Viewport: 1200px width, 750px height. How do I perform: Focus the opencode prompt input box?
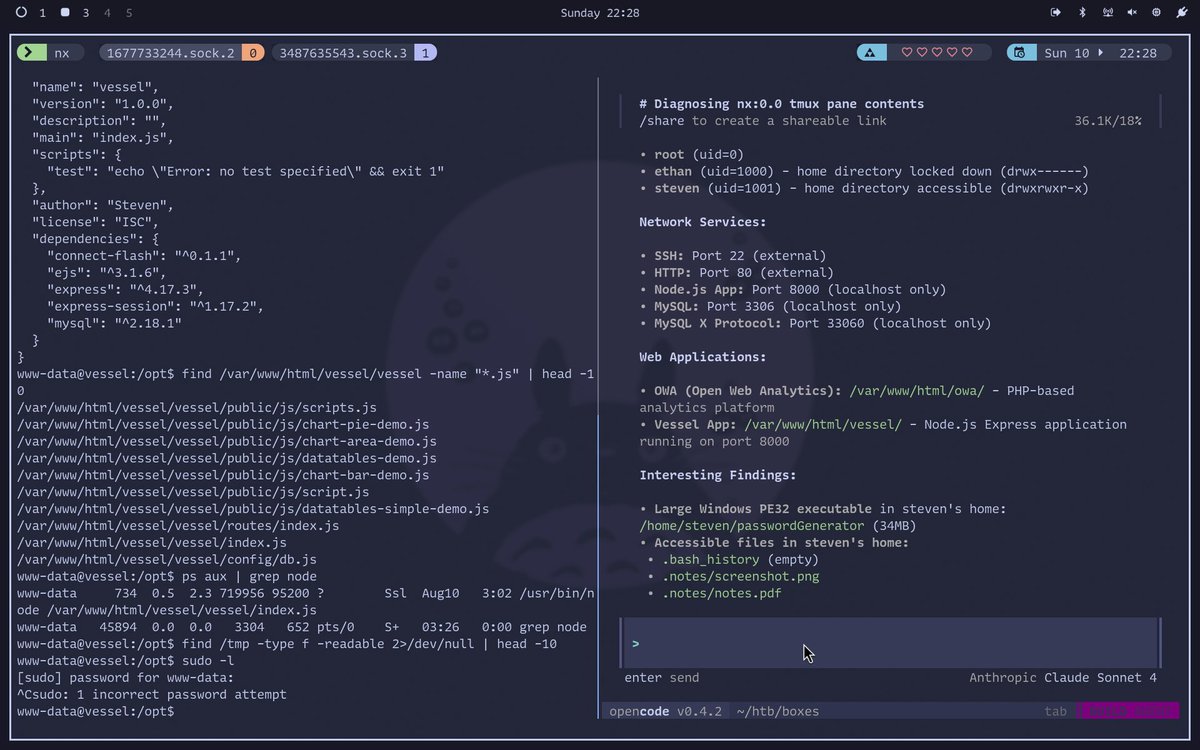[890, 643]
